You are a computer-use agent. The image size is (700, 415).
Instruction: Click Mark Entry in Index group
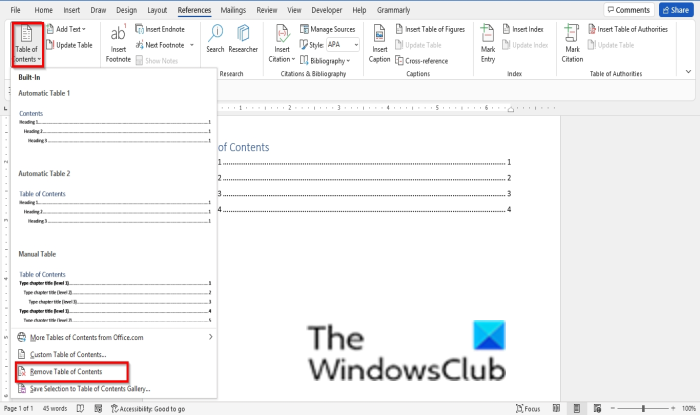488,44
